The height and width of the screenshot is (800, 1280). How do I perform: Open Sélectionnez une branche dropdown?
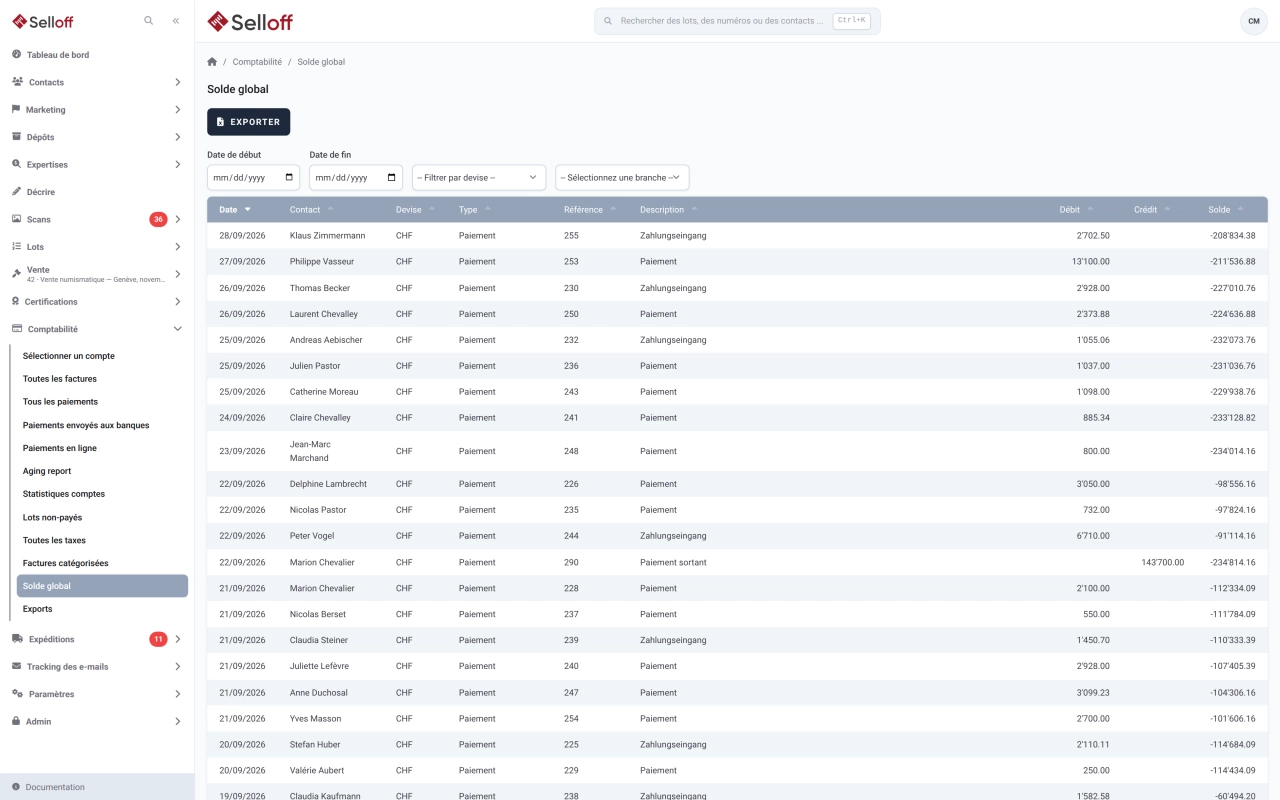click(x=622, y=177)
